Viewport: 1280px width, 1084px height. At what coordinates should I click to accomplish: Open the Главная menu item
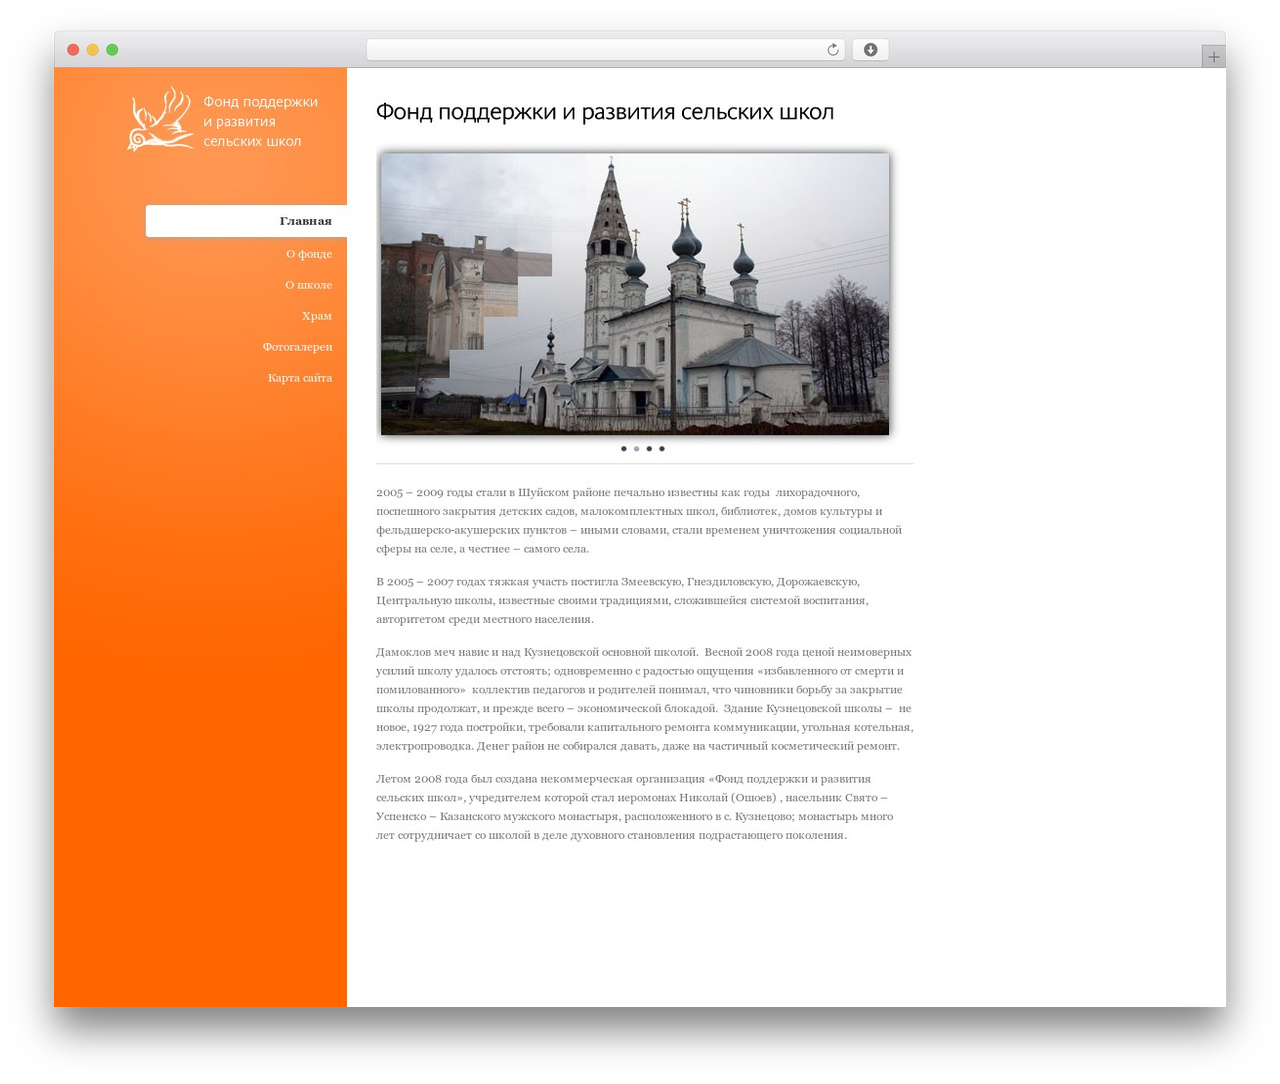(x=246, y=221)
